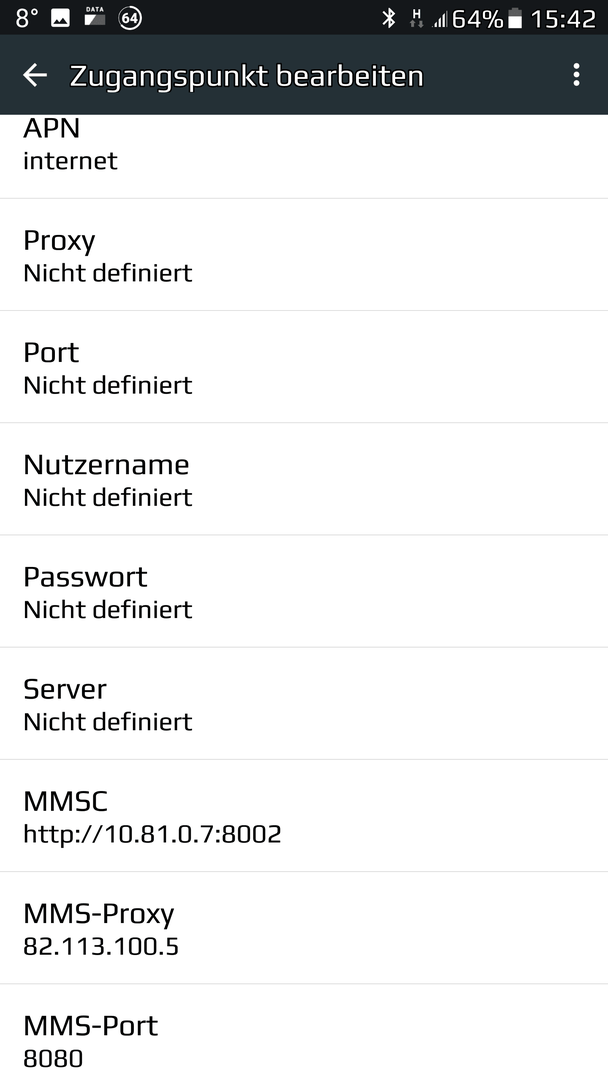Tap the DATA notification icon
608x1080 pixels.
(94, 17)
